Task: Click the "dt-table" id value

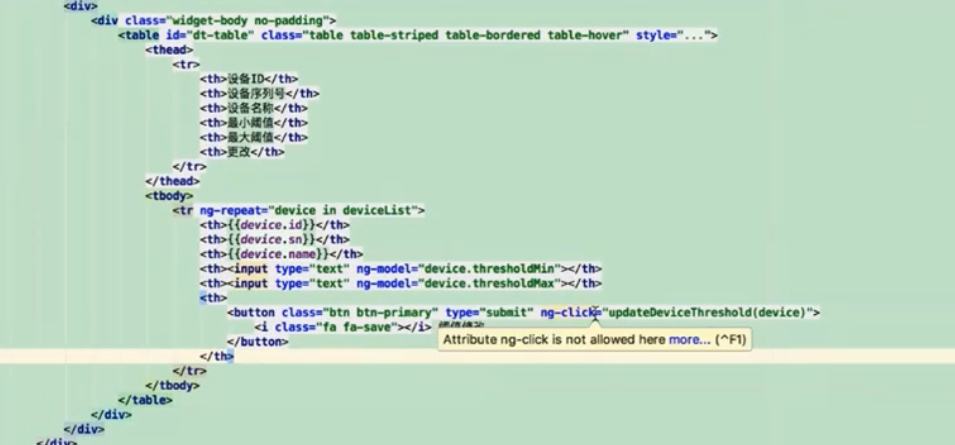Action: point(220,35)
